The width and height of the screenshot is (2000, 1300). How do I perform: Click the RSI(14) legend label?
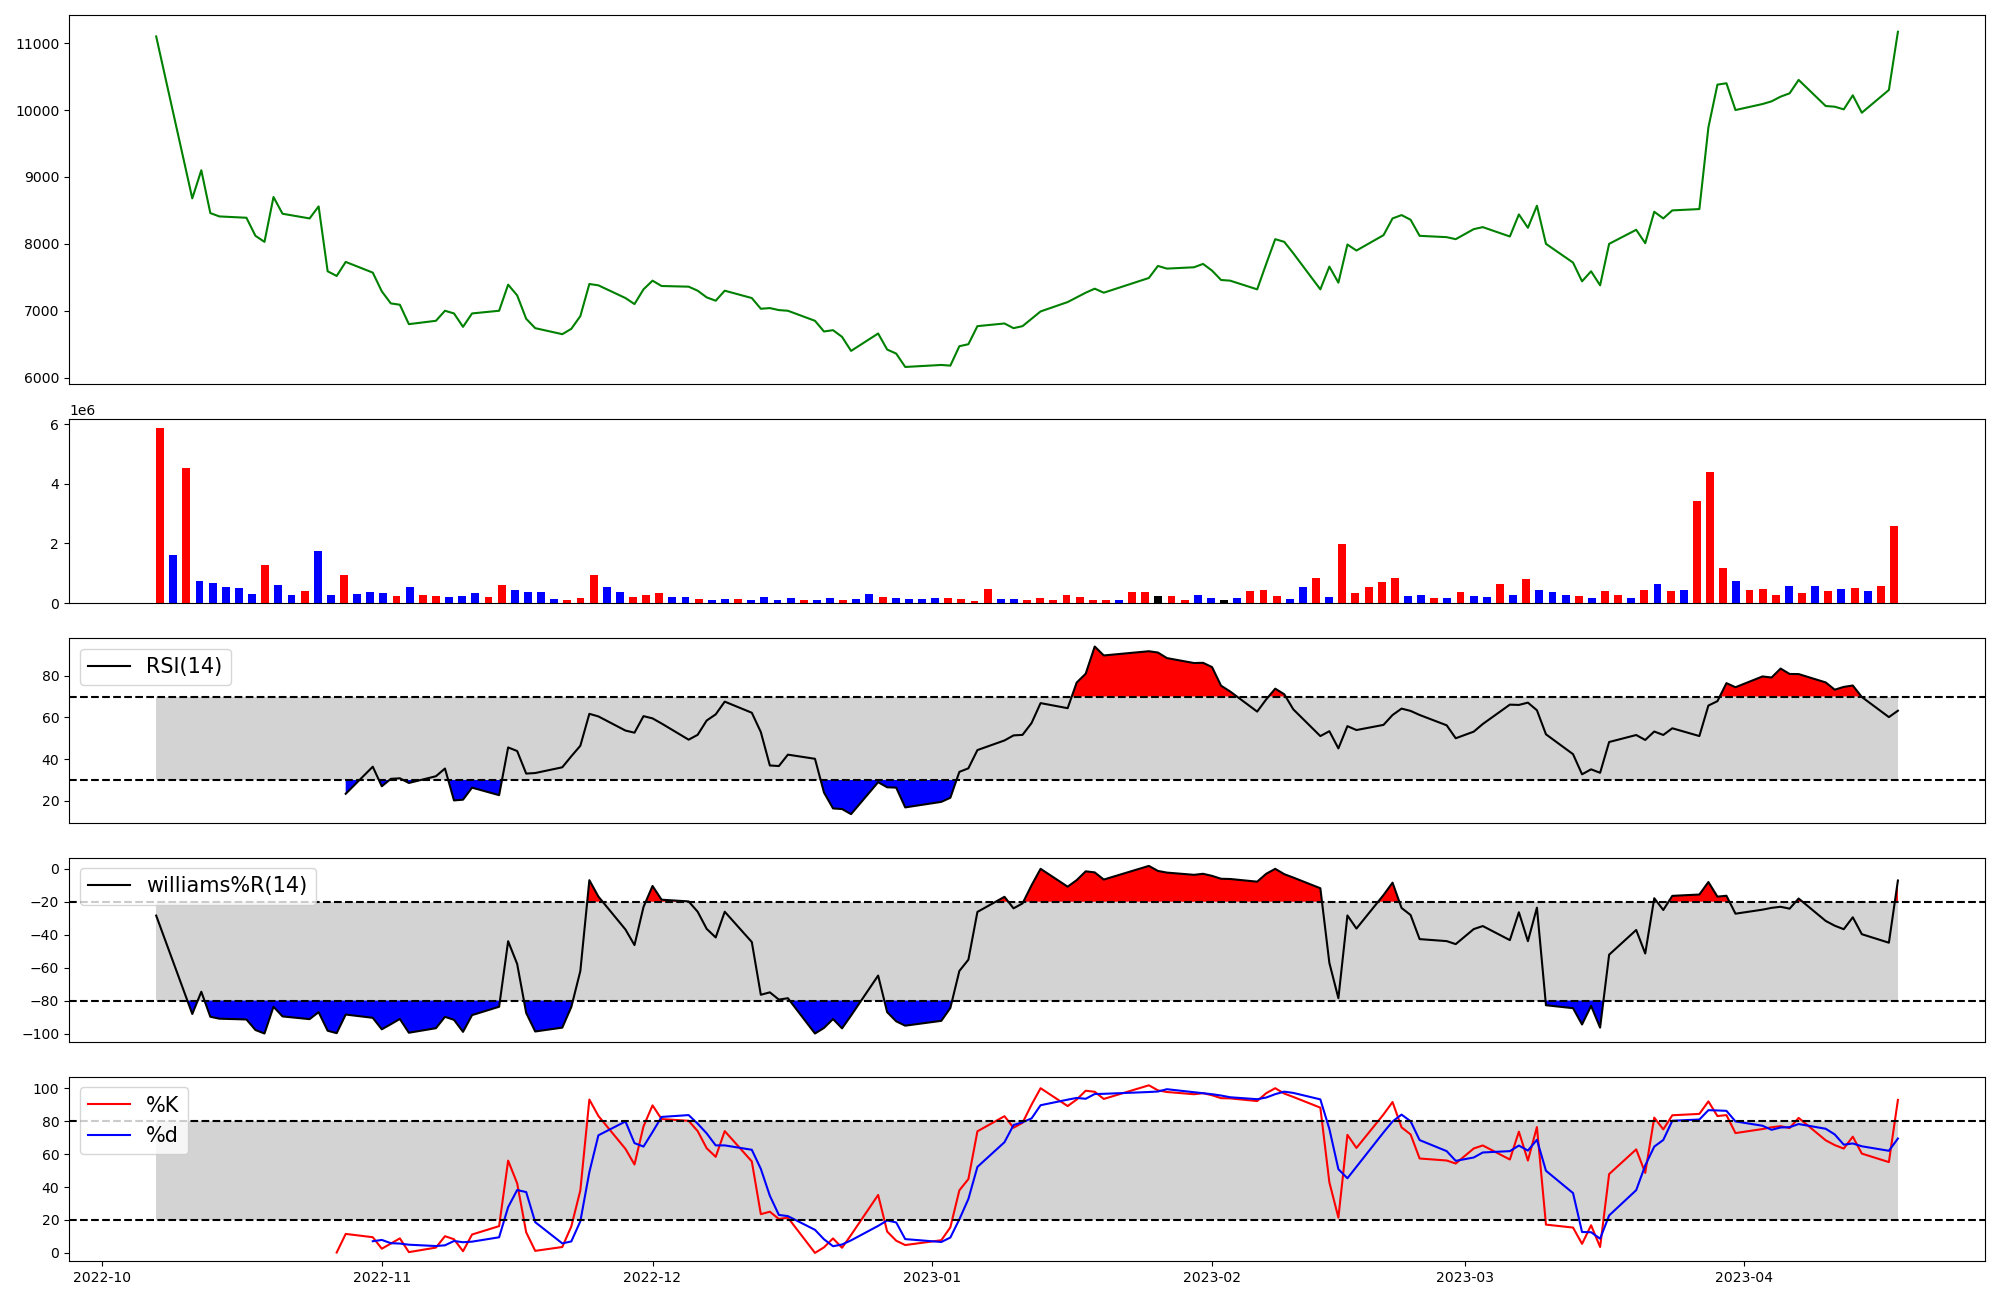click(x=184, y=666)
